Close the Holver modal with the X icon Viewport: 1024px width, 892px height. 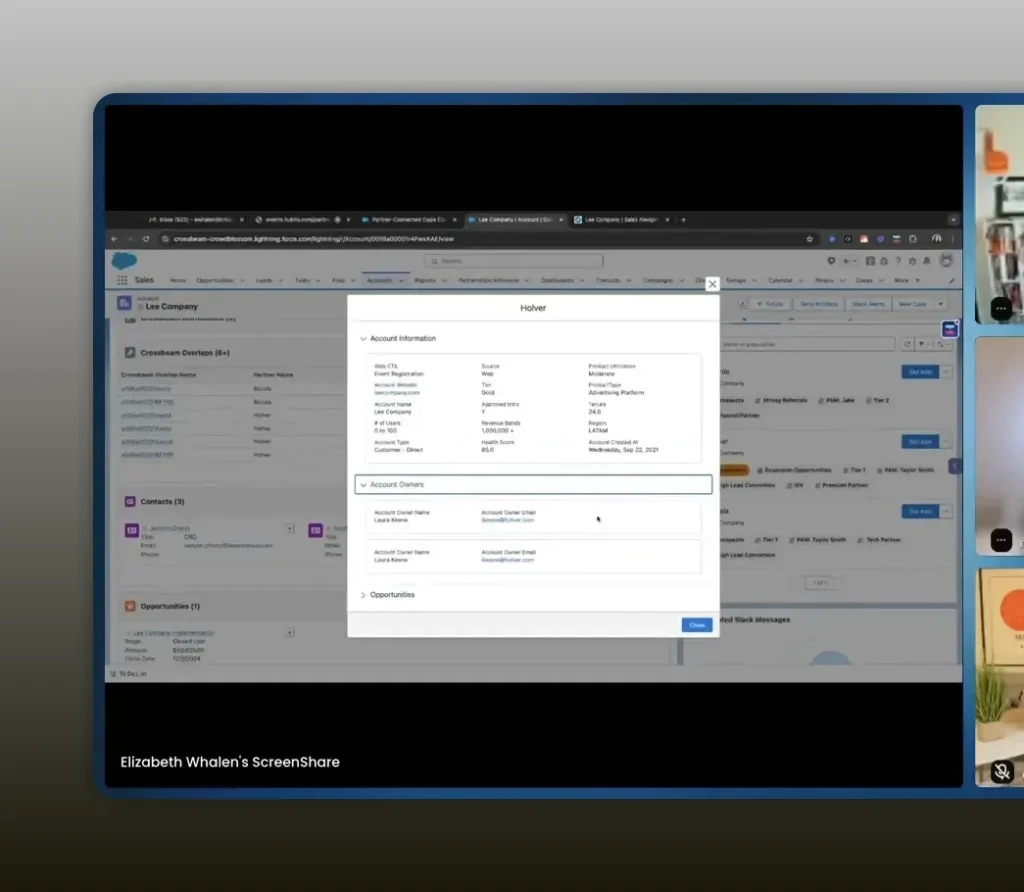pyautogui.click(x=712, y=284)
